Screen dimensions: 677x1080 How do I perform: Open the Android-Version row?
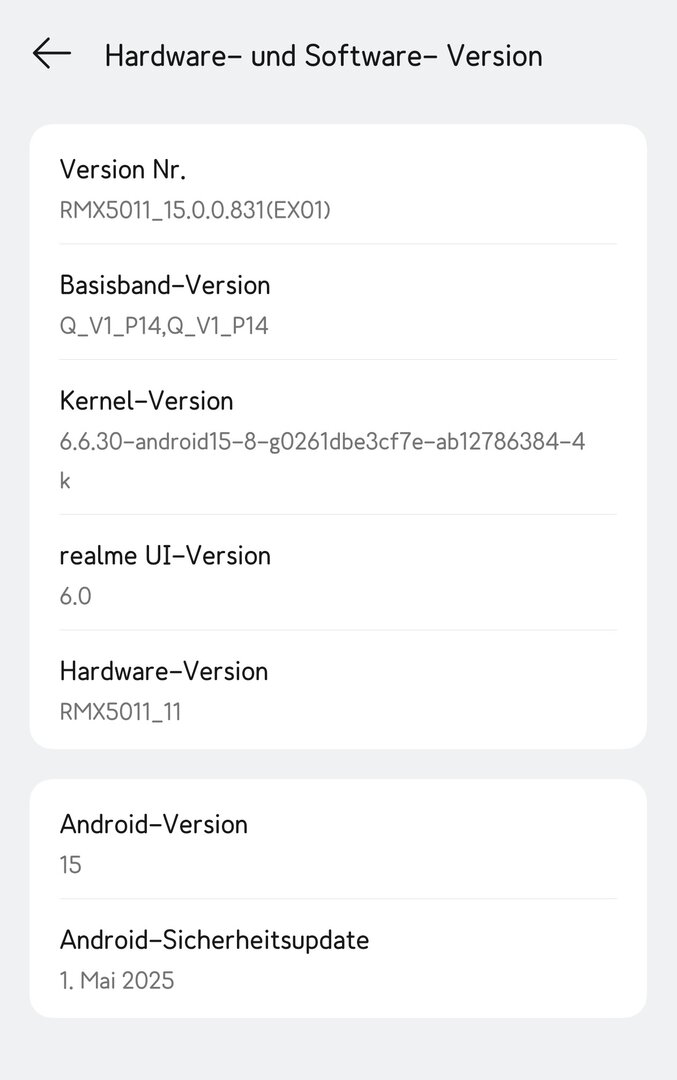(x=338, y=840)
